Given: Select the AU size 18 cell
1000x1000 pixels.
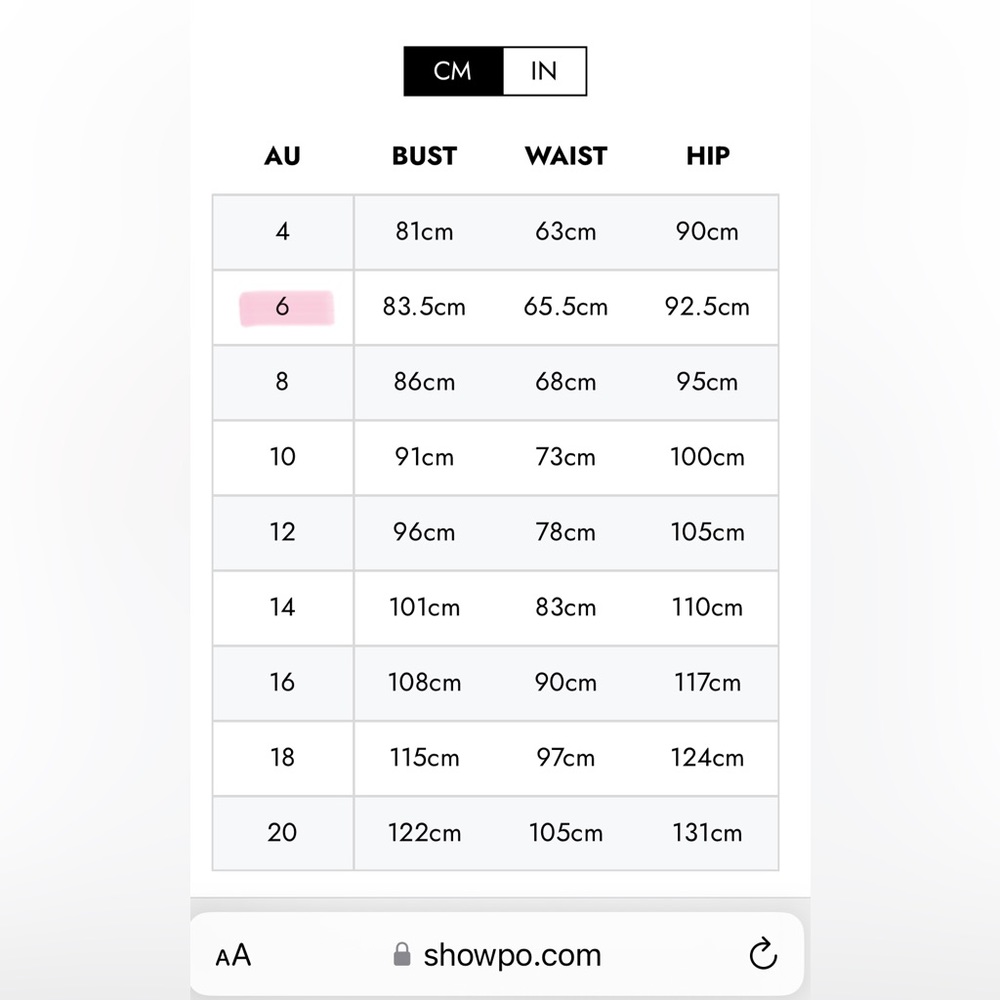Looking at the screenshot, I should pyautogui.click(x=283, y=758).
